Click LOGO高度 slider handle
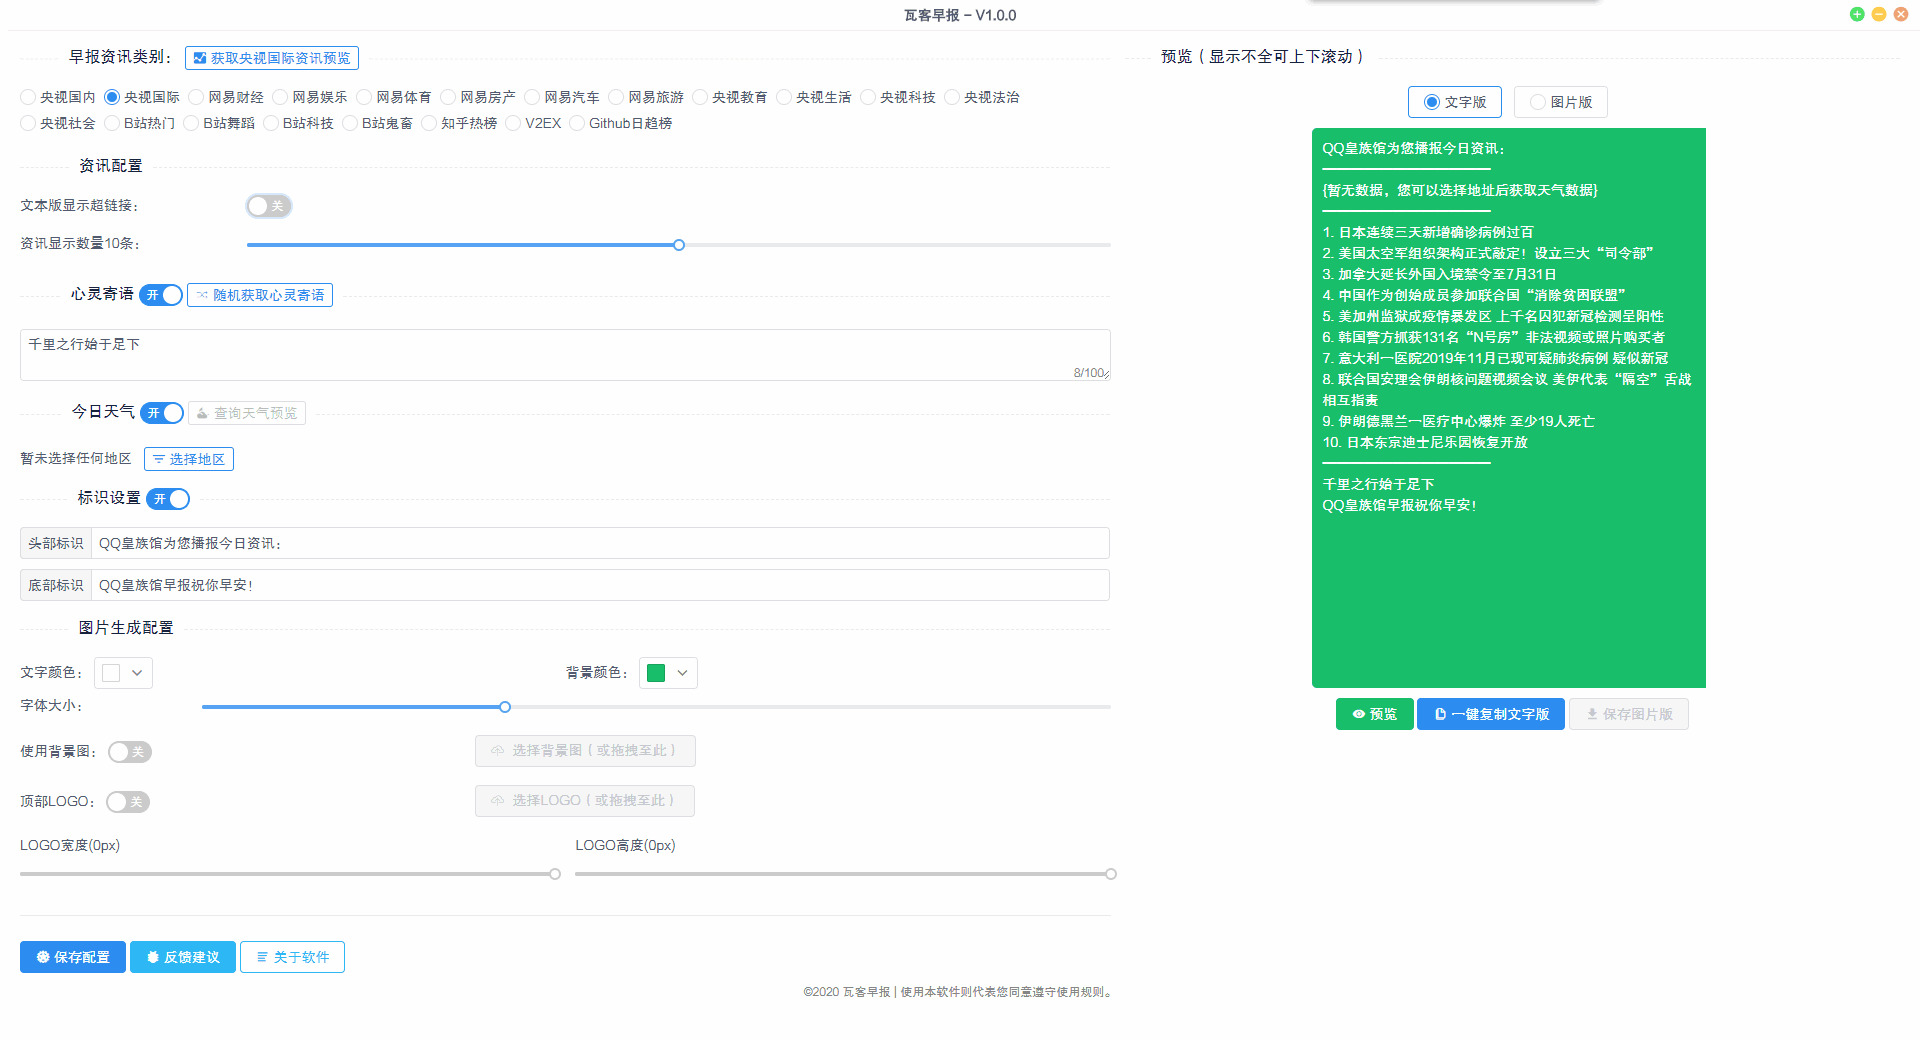Image resolution: width=1920 pixels, height=1040 pixels. pos(1111,874)
